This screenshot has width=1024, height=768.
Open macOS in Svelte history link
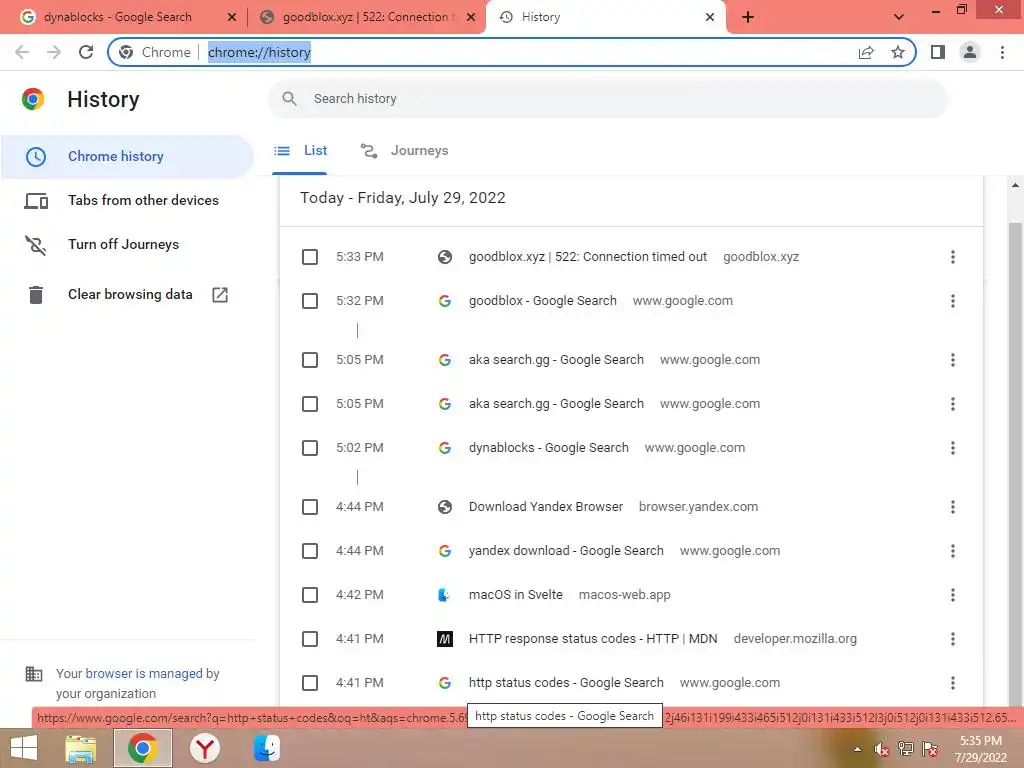click(x=516, y=595)
